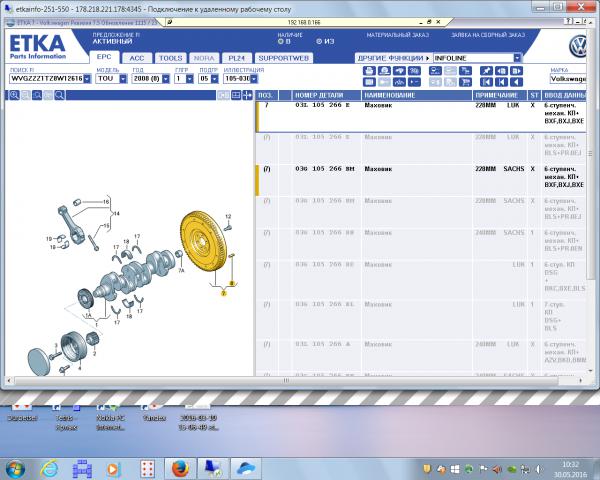This screenshot has width=600, height=480.
Task: Open the Модель TOU dropdown
Action: (123, 78)
